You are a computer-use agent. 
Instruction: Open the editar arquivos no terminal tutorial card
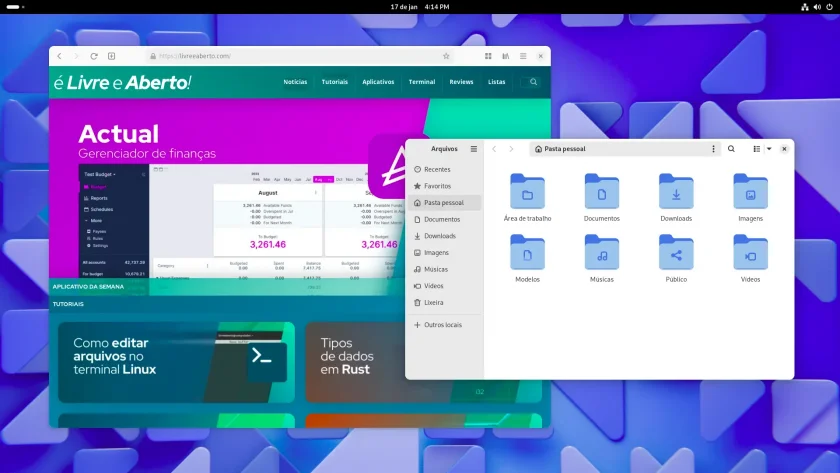pyautogui.click(x=176, y=362)
